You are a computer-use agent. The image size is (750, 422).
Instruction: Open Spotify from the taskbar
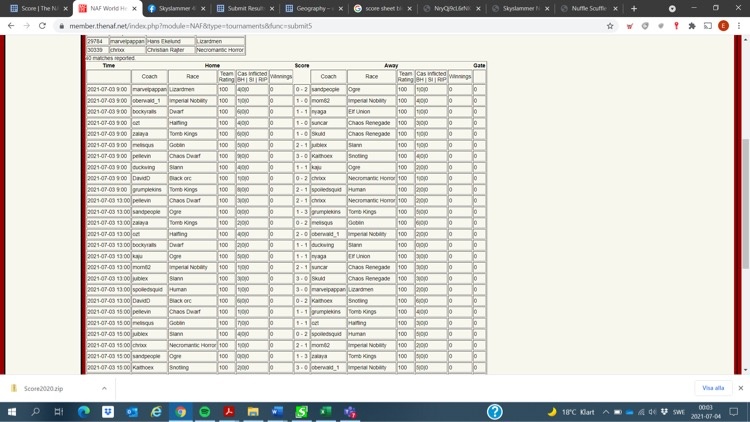(x=204, y=412)
